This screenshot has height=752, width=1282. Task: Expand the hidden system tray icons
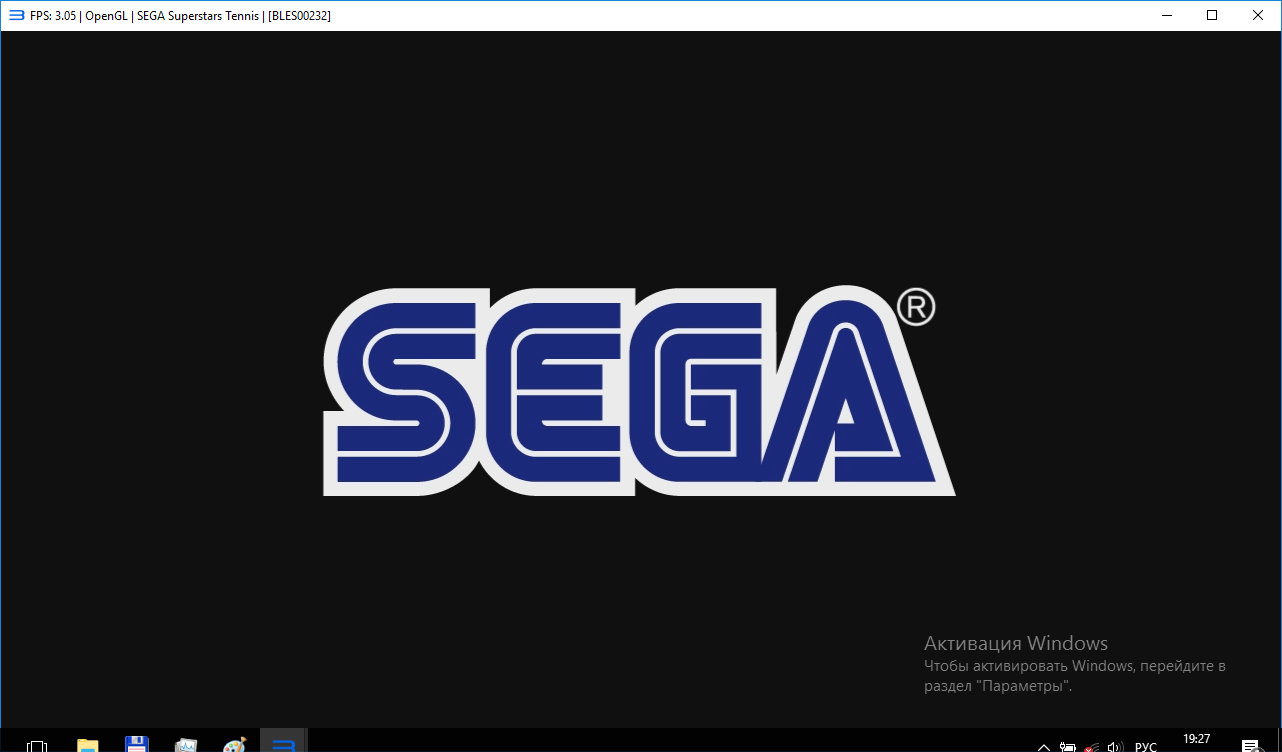pyautogui.click(x=1044, y=747)
